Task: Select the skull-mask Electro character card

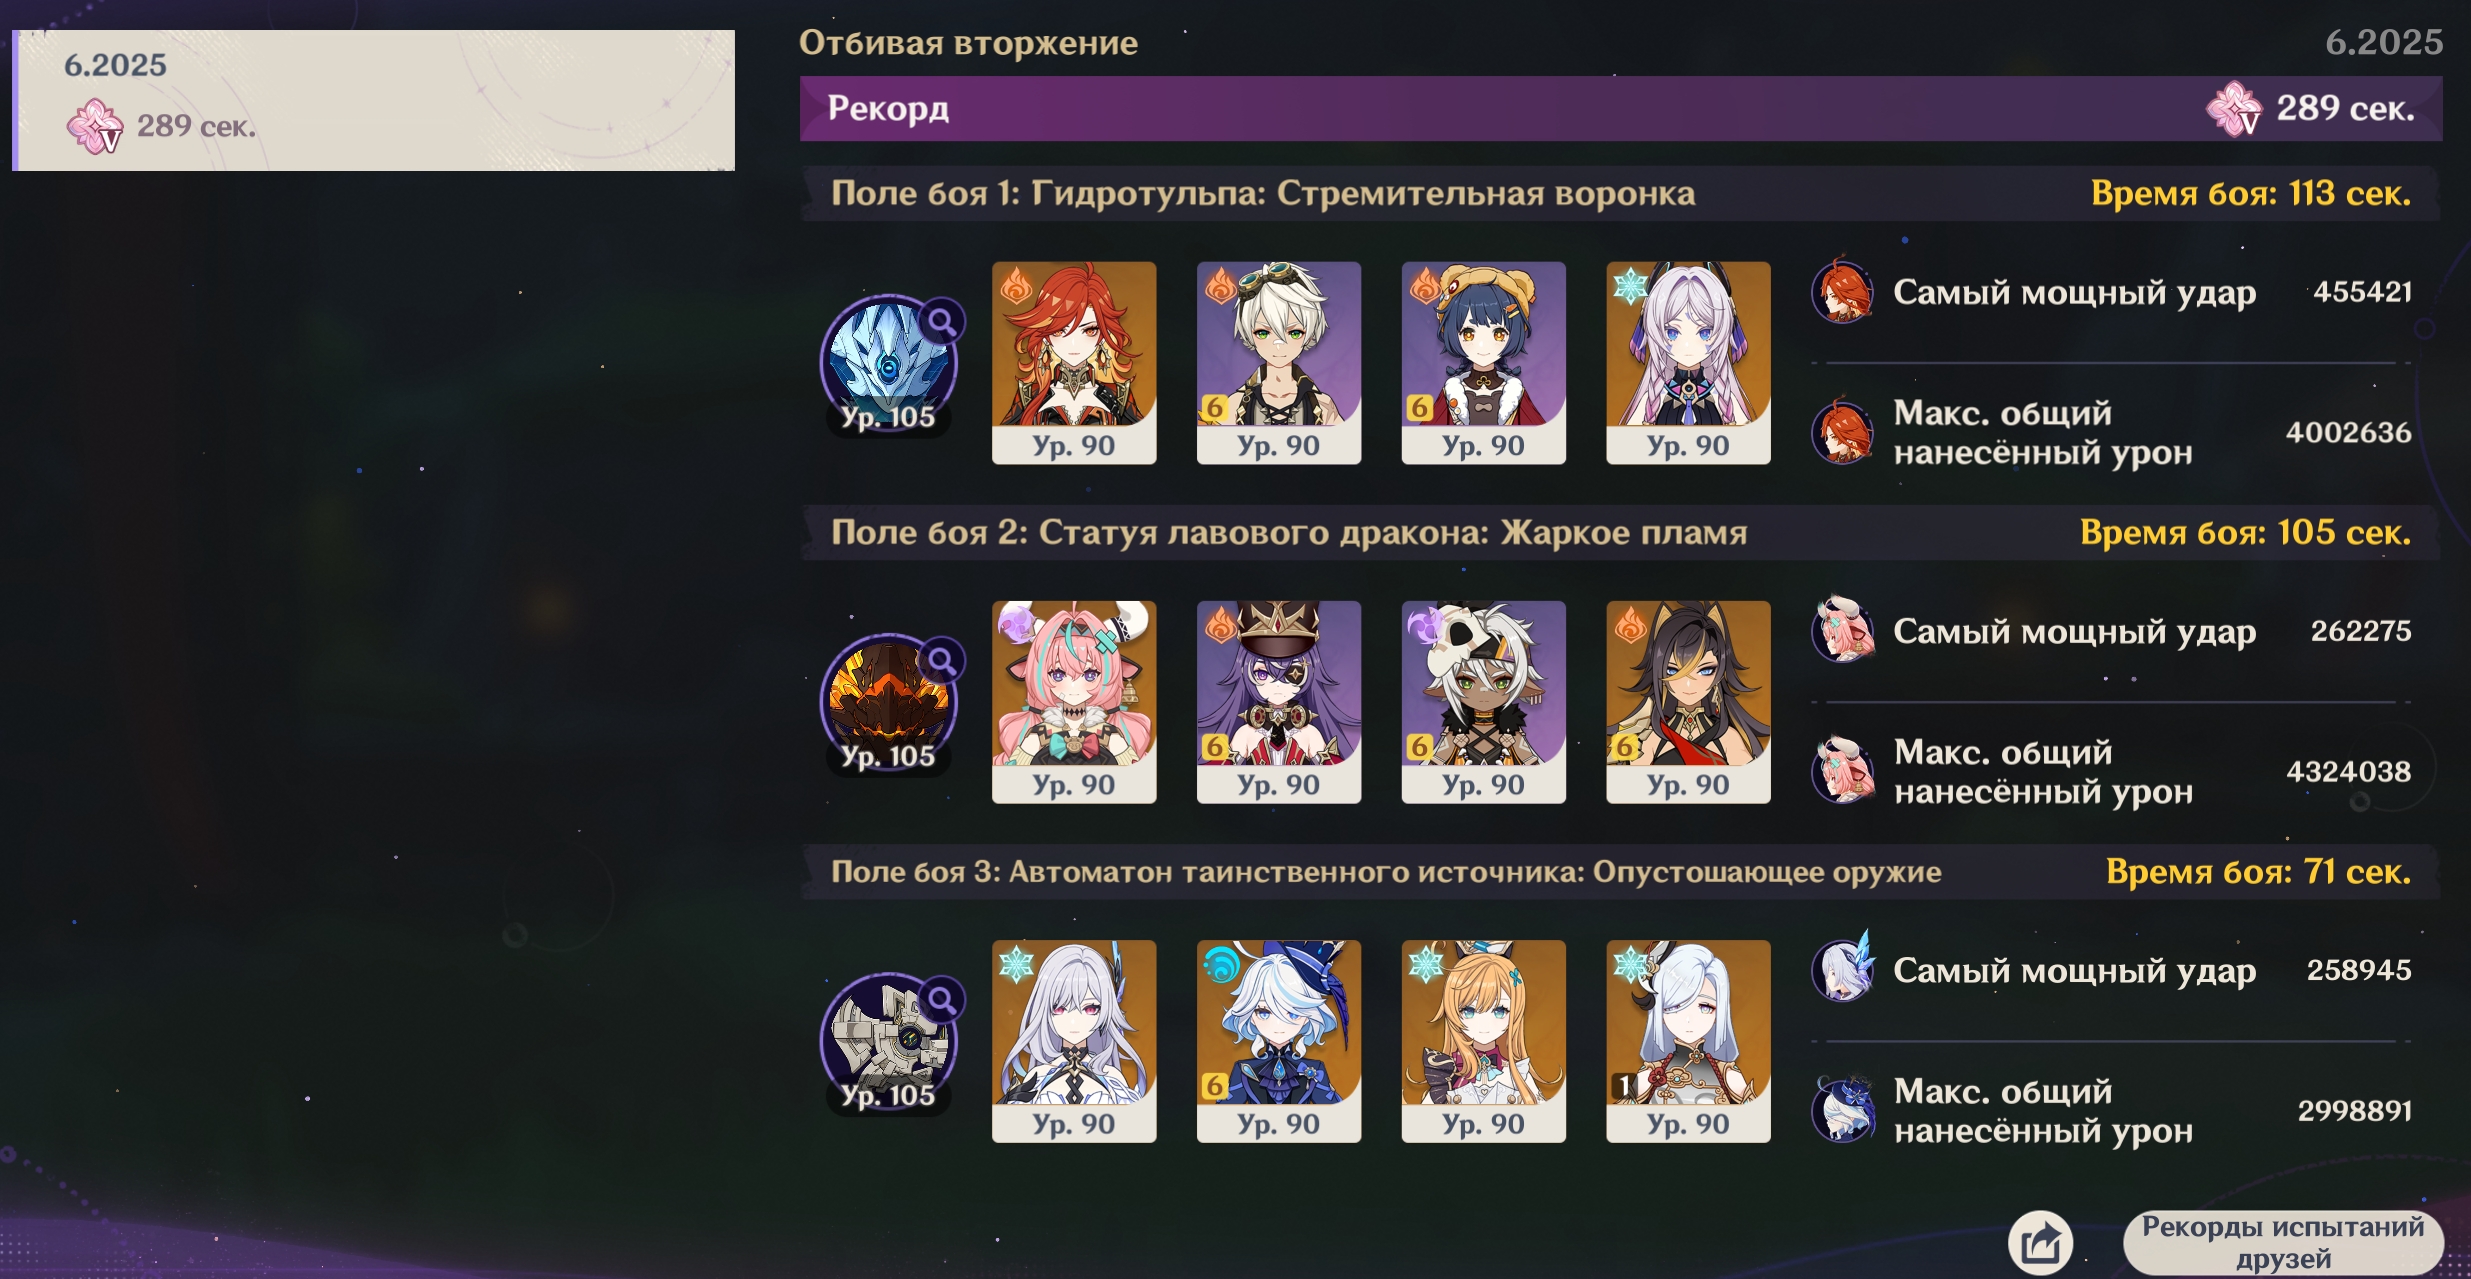Action: coord(1484,702)
